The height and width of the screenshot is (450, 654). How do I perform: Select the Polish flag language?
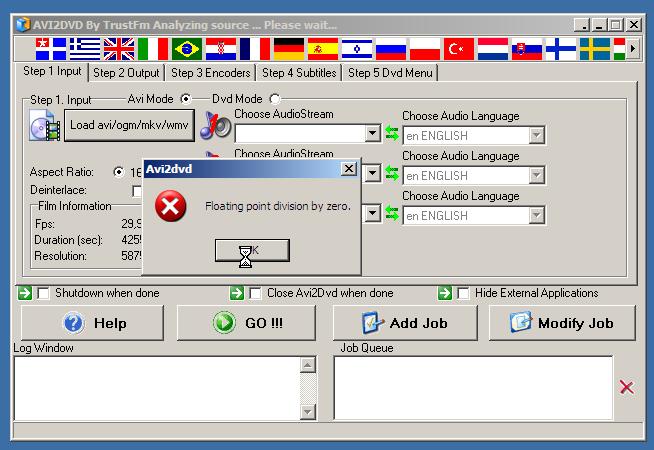point(425,49)
